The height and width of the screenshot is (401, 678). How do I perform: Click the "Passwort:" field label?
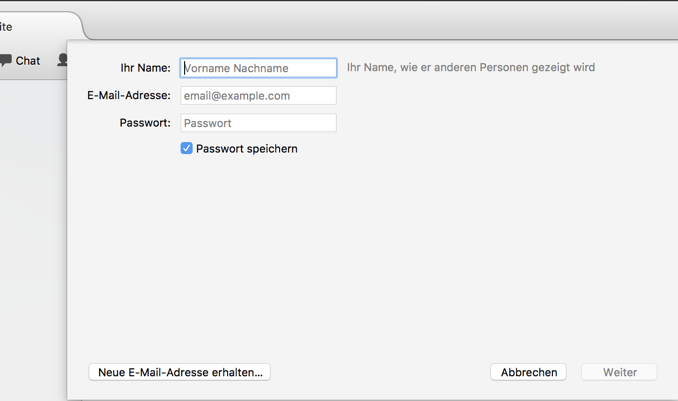[145, 123]
